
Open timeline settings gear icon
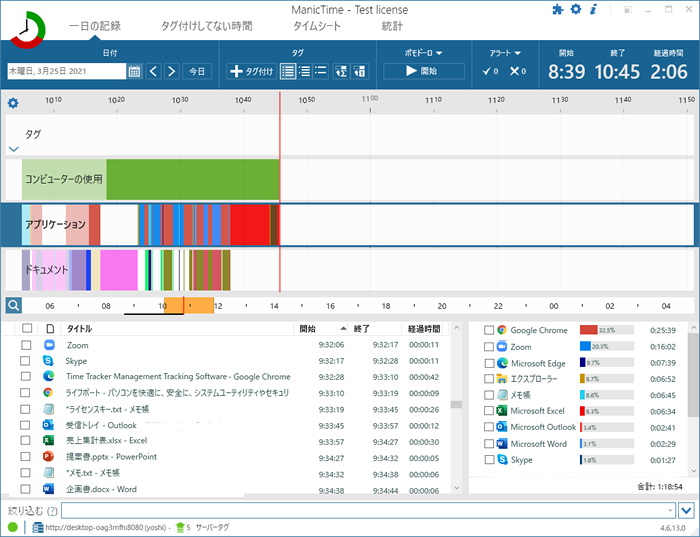[13, 103]
